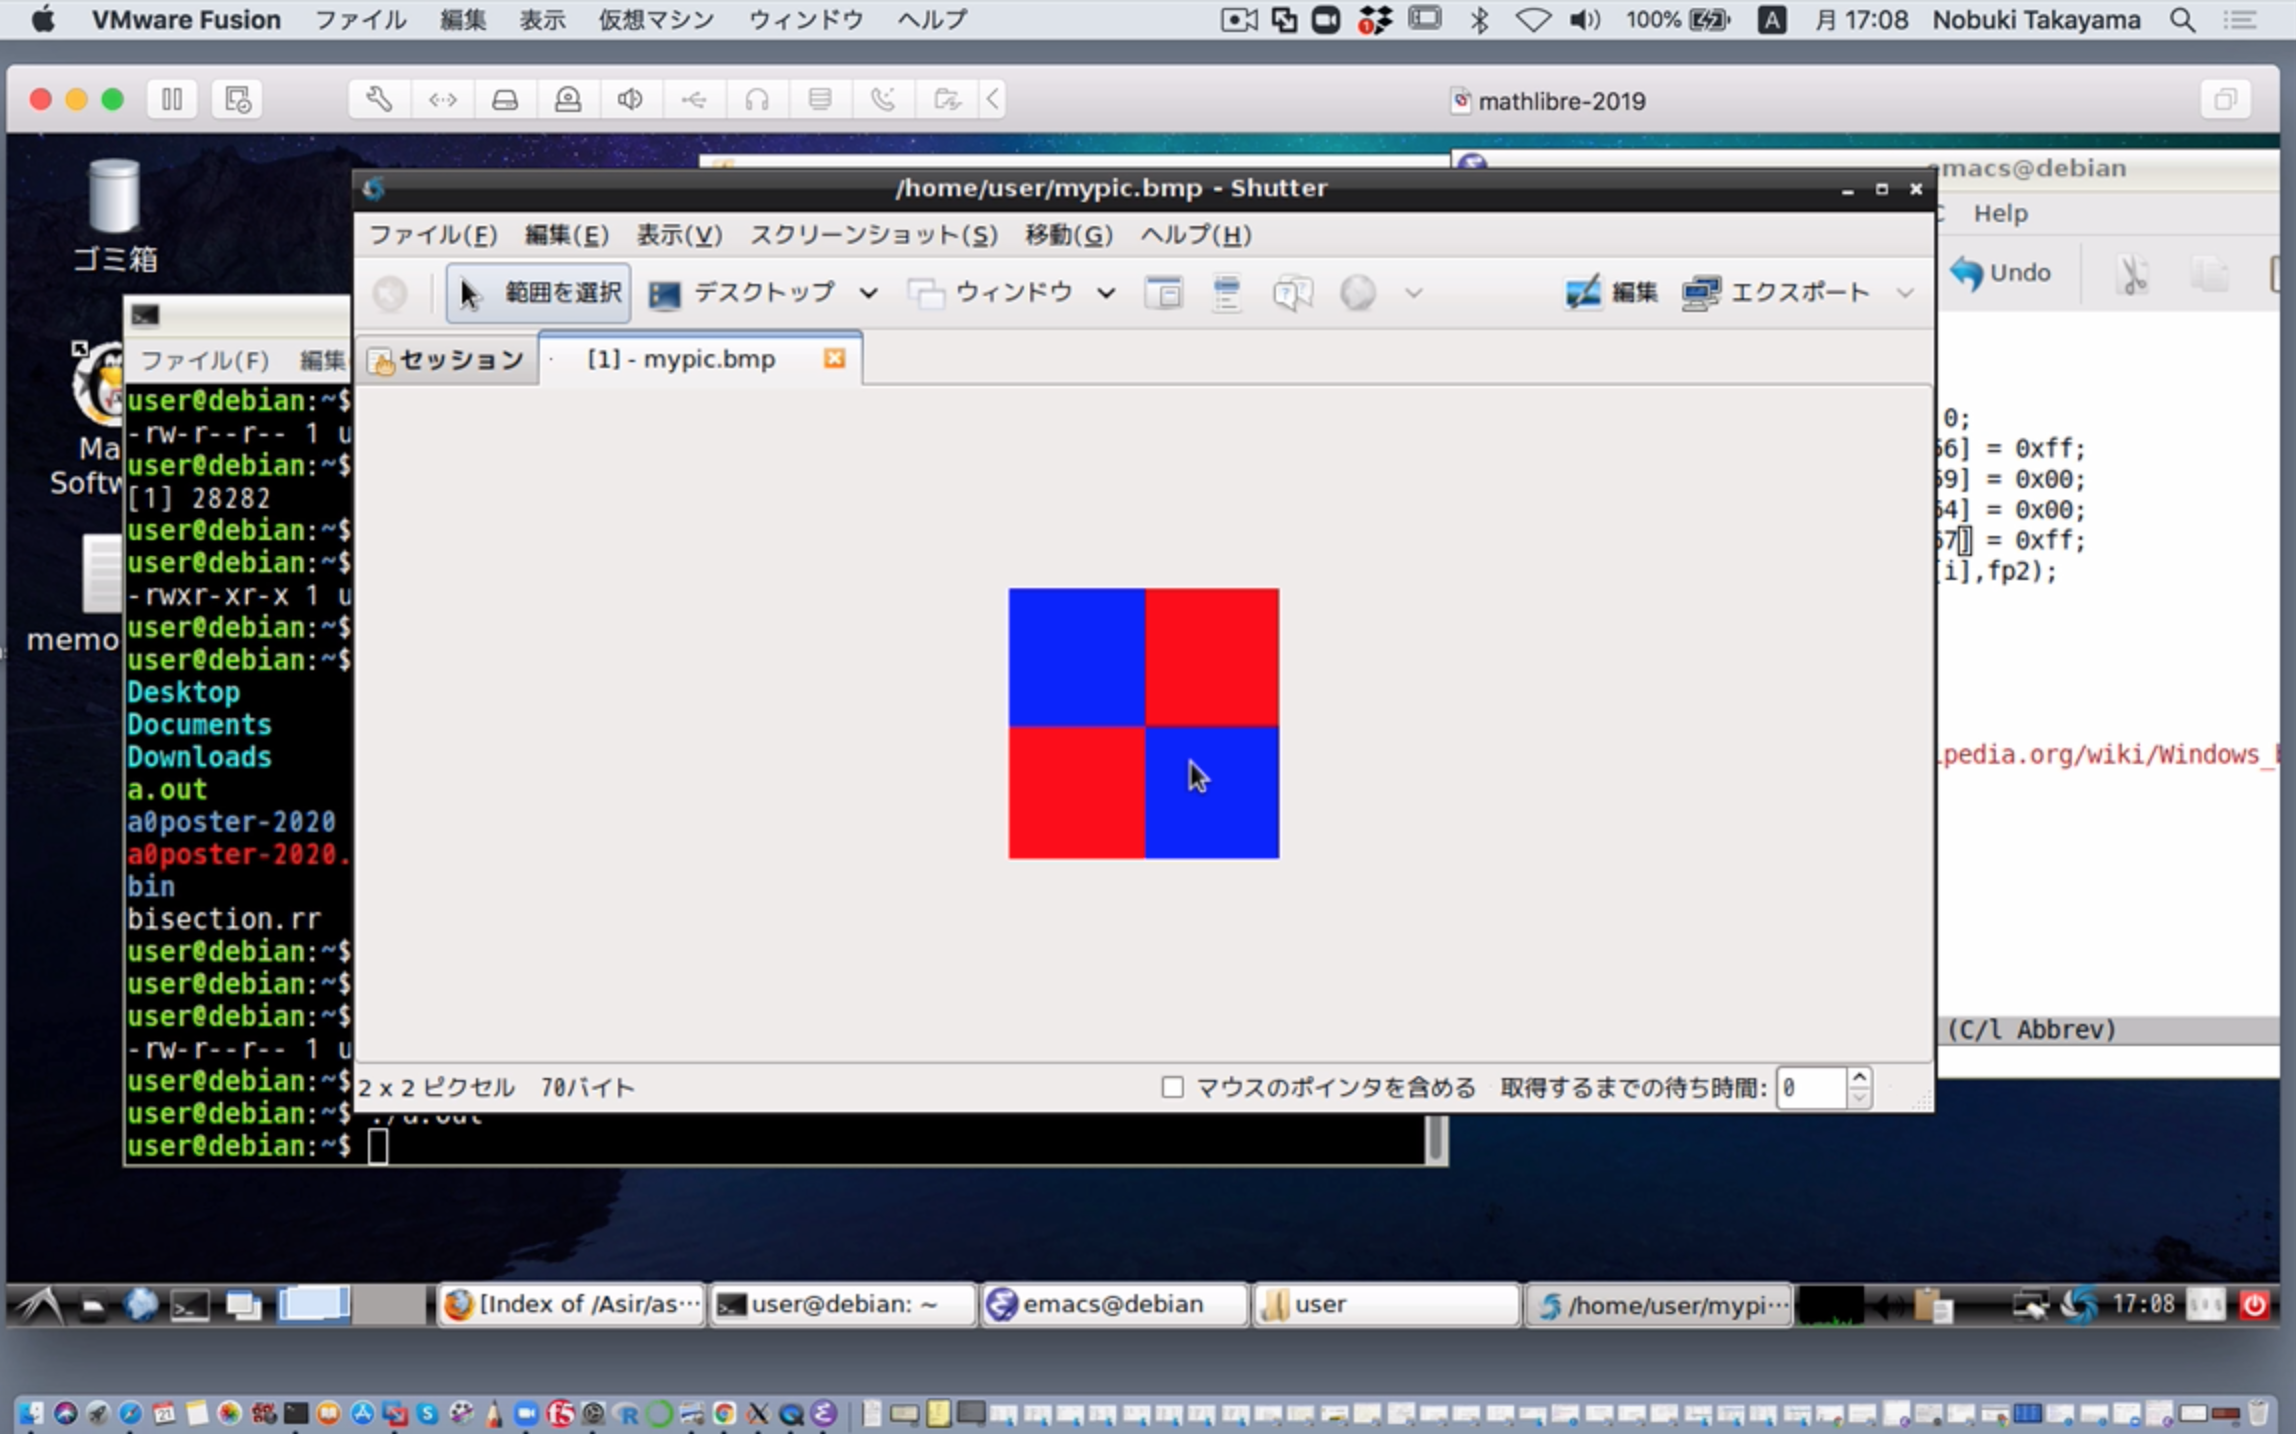This screenshot has height=1434, width=2296.
Task: Switch to Index of /Asir taskbar item
Action: pos(572,1304)
